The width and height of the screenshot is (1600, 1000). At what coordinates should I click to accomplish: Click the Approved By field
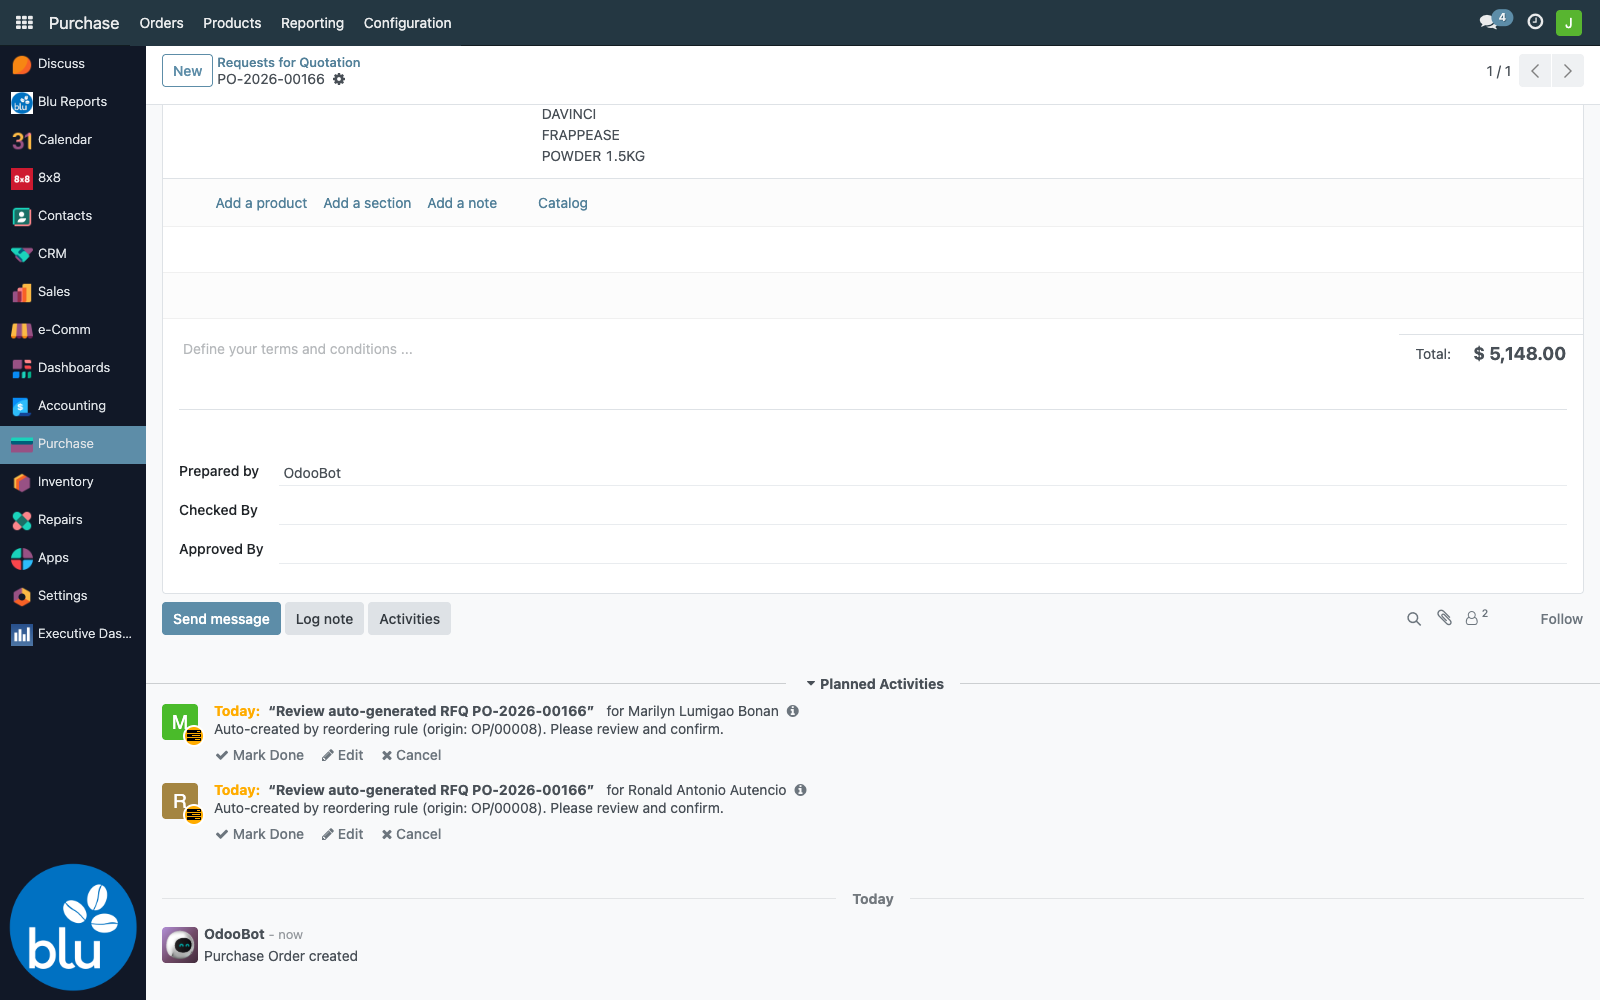923,550
